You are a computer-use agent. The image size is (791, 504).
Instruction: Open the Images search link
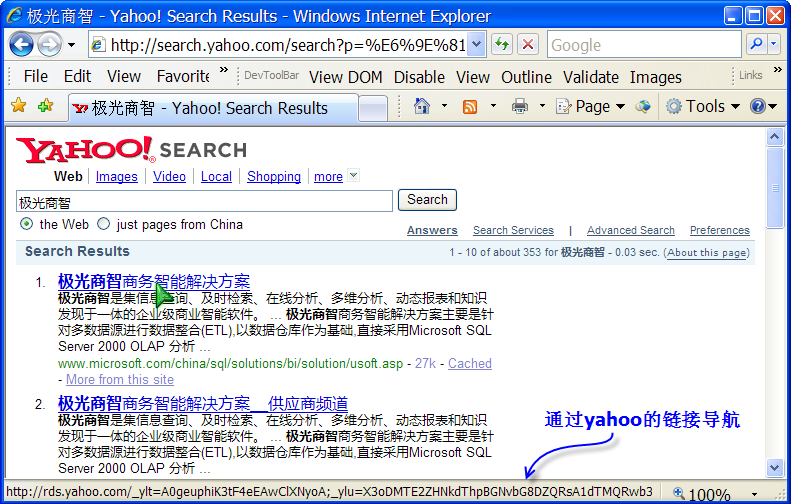[117, 177]
